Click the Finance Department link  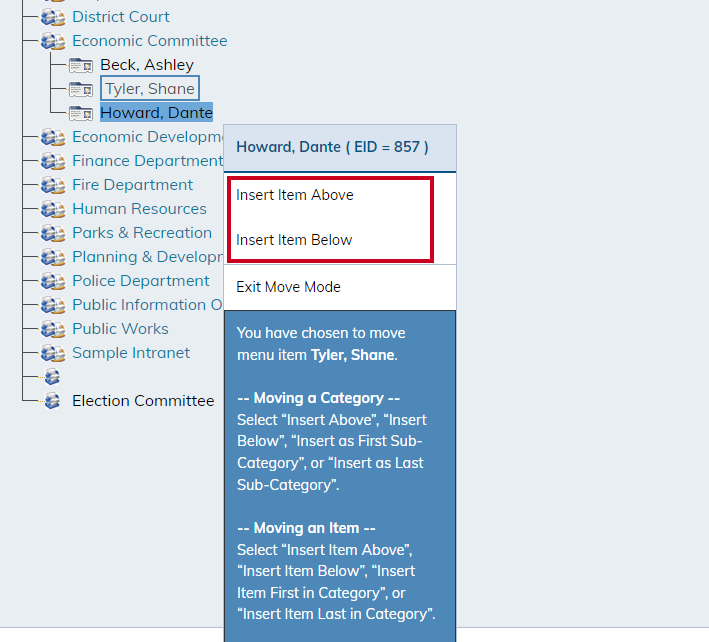click(146, 161)
